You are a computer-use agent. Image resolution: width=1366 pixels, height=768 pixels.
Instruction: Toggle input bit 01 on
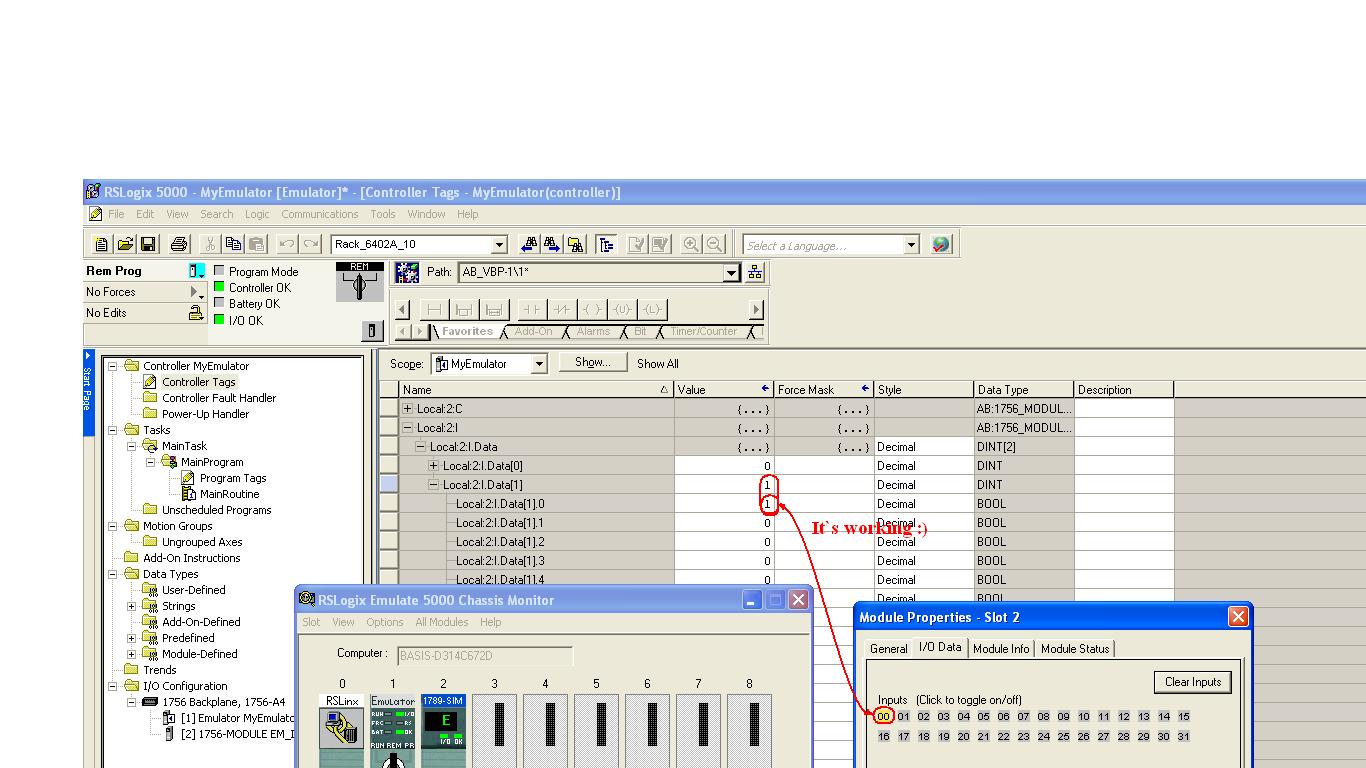click(903, 716)
